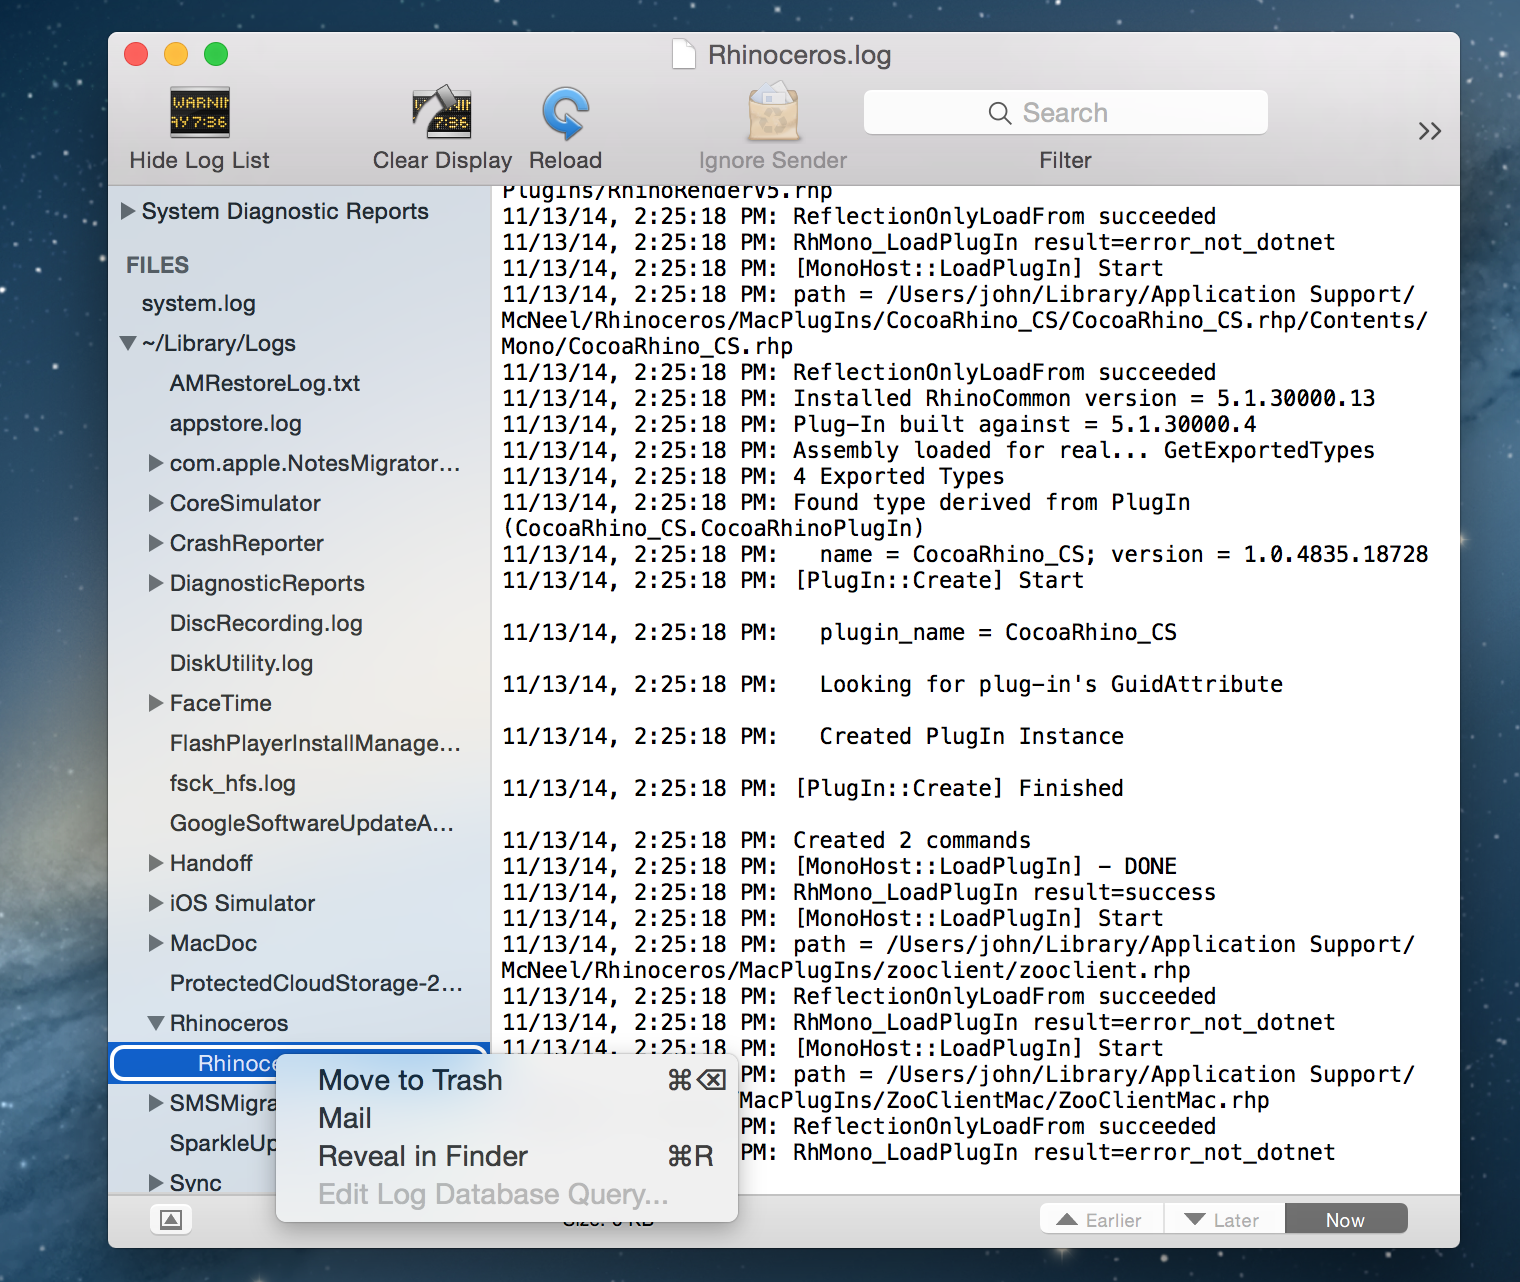Expand the CrashReporter folder
The width and height of the screenshot is (1520, 1282).
tap(156, 543)
